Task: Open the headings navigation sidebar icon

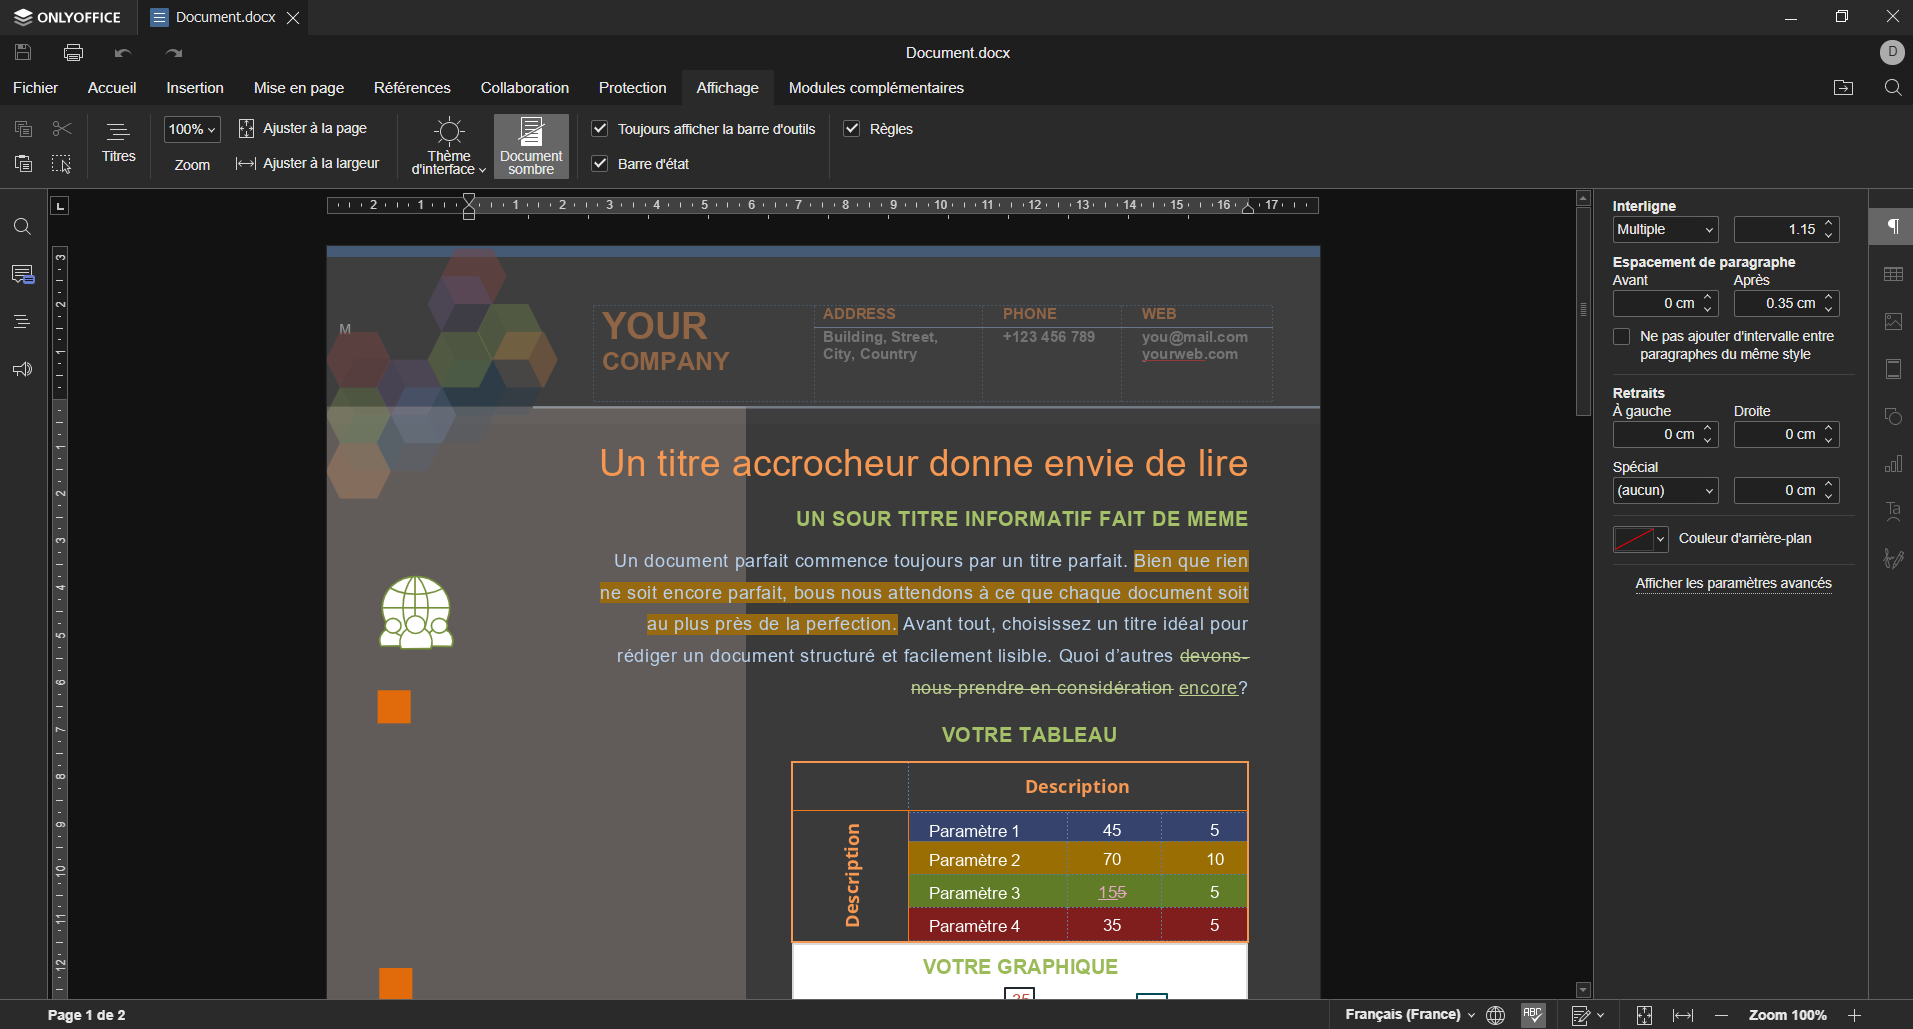Action: tap(22, 321)
